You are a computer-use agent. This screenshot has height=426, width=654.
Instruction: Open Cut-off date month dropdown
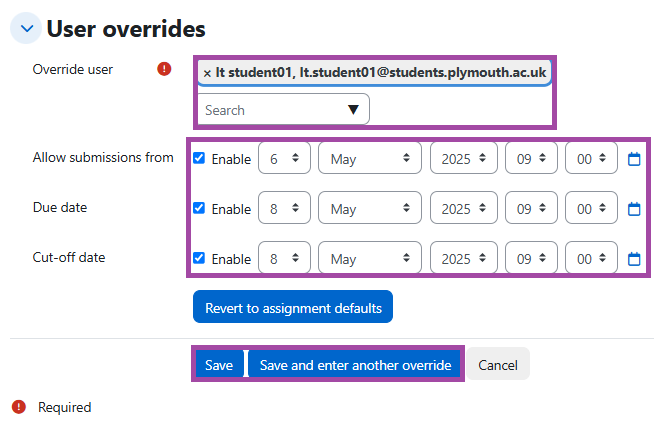[x=370, y=258]
